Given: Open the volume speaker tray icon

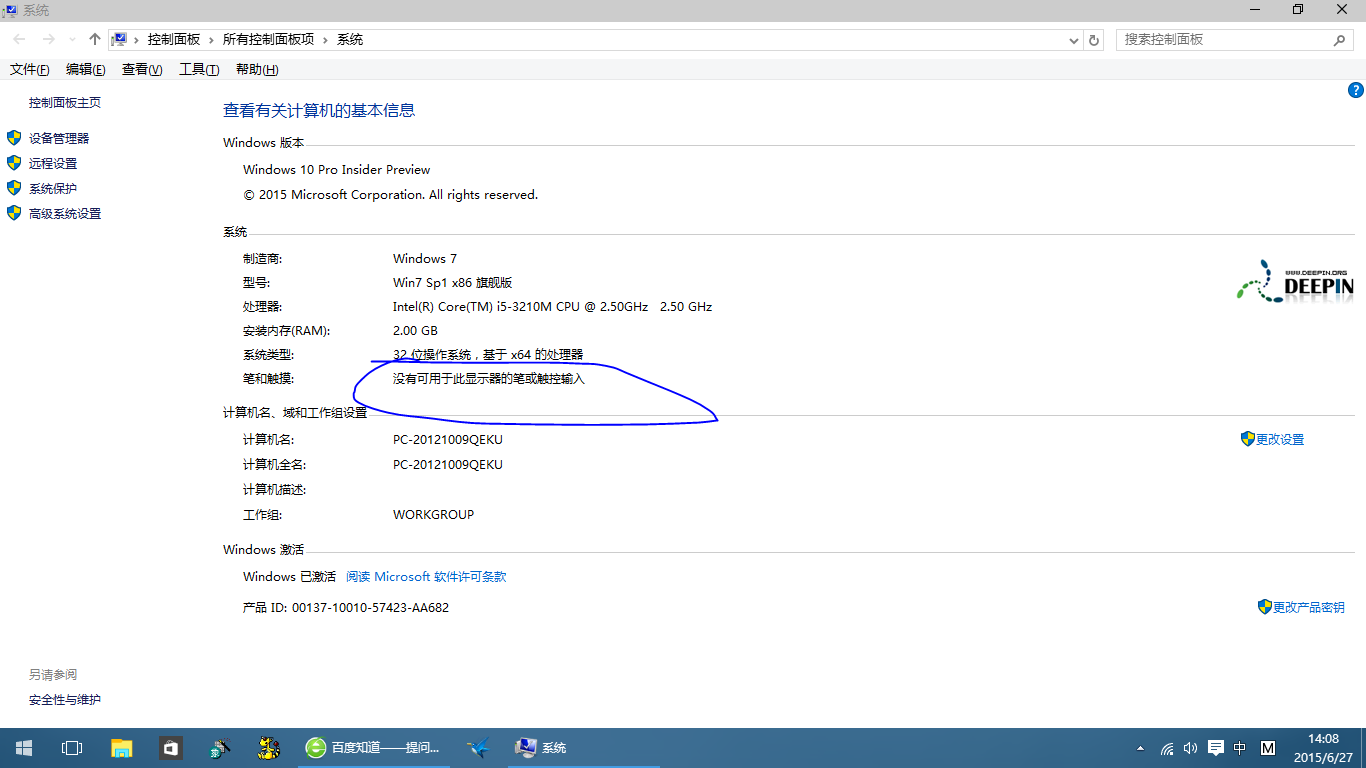Looking at the screenshot, I should click(1190, 748).
